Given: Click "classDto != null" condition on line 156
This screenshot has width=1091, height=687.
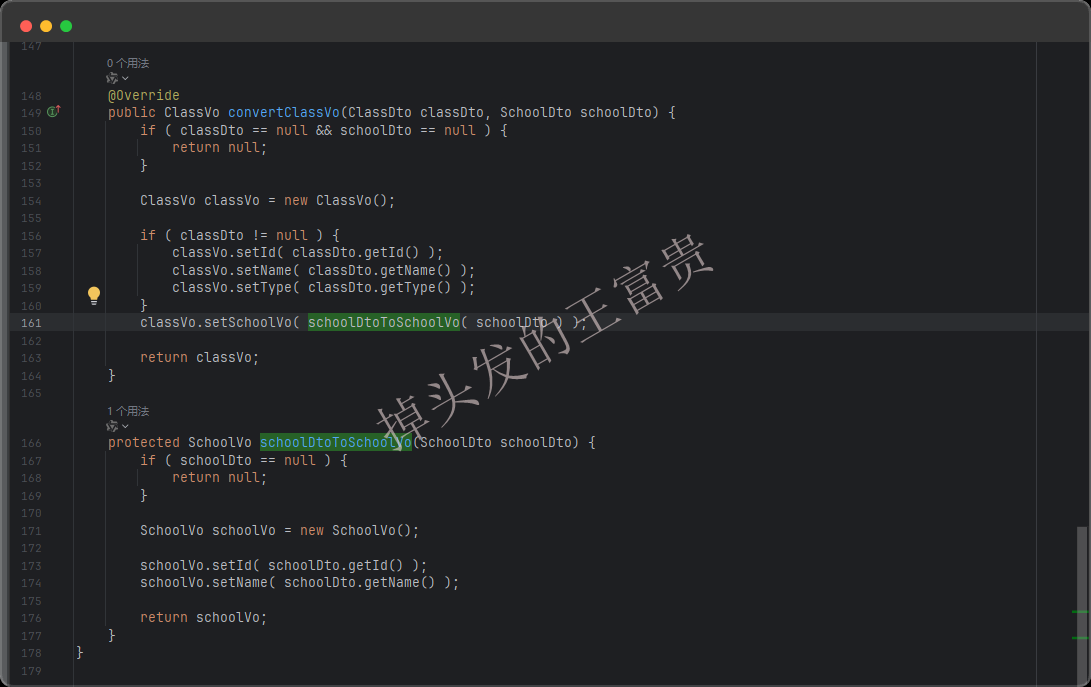Looking at the screenshot, I should [x=244, y=235].
